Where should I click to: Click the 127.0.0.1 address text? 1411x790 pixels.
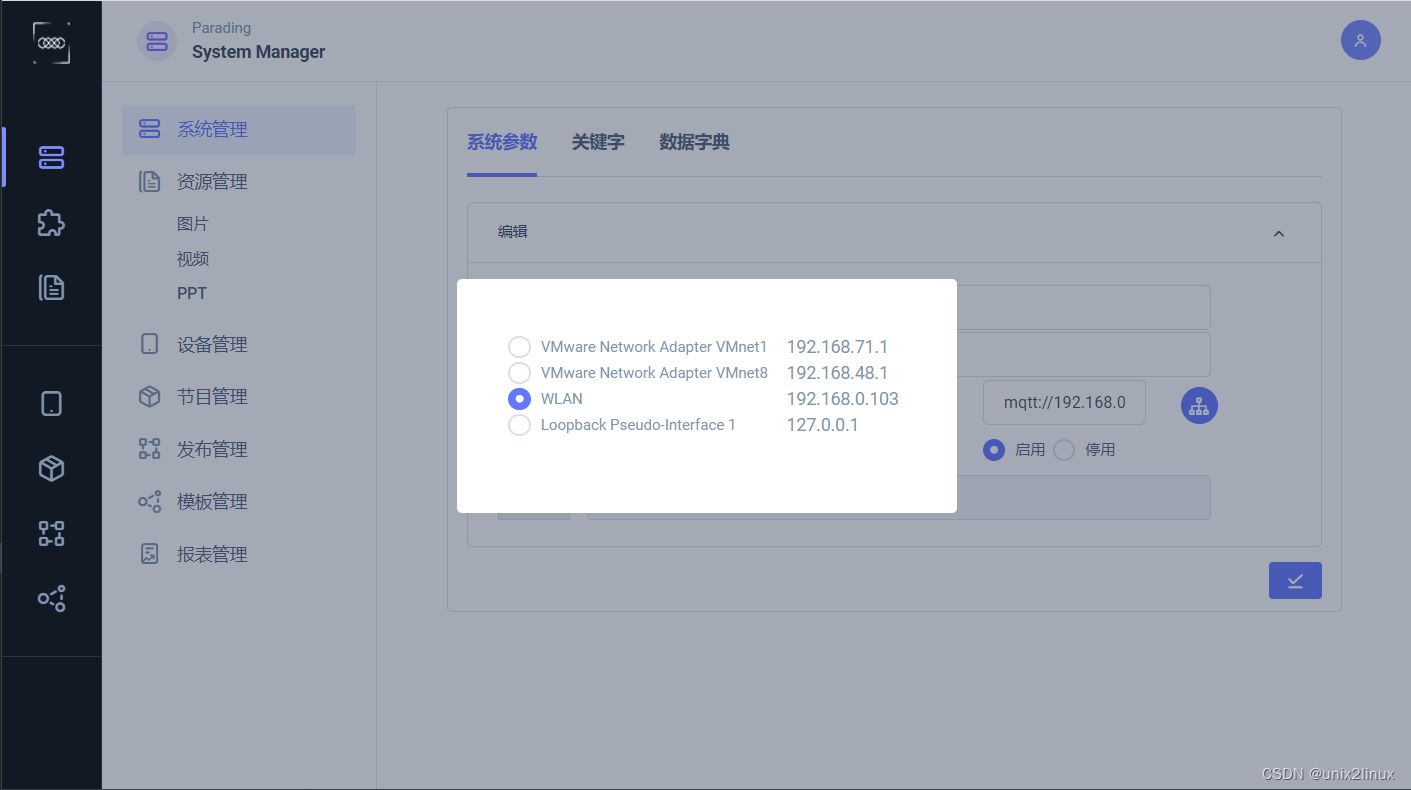(822, 425)
